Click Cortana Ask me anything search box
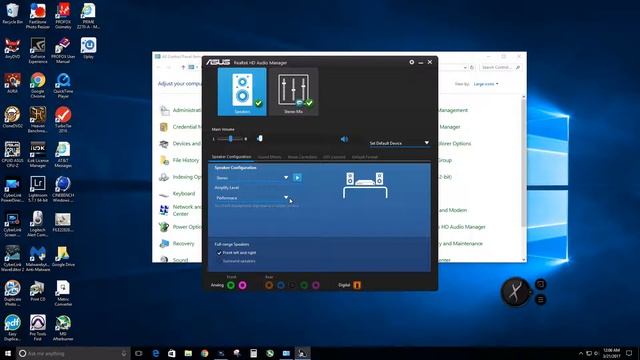This screenshot has width=640, height=360. (73, 353)
